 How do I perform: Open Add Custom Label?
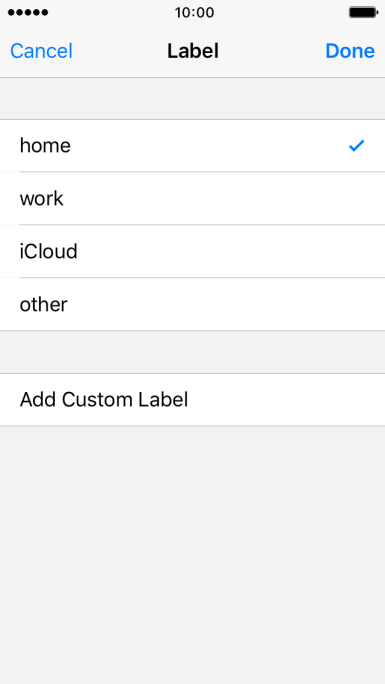(x=192, y=400)
